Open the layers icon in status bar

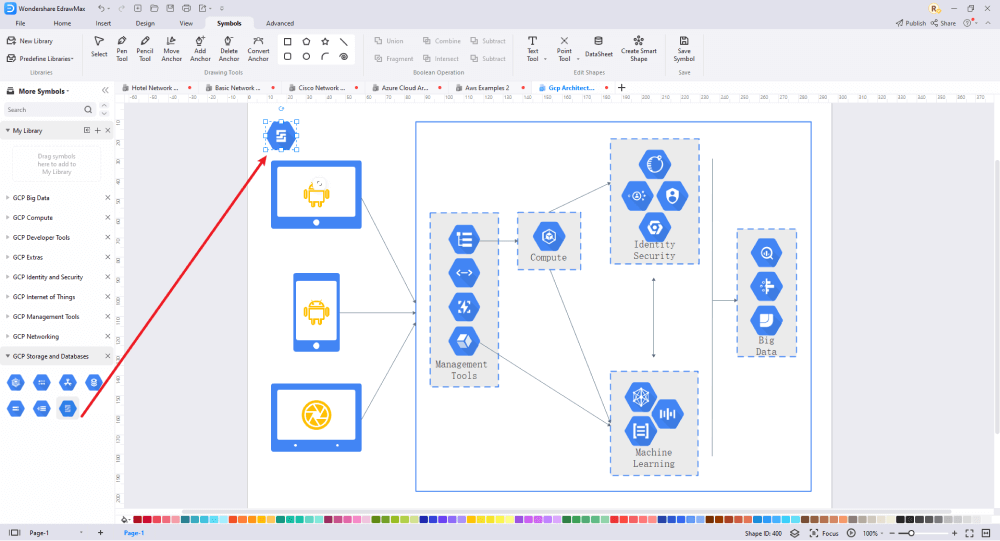pos(795,533)
